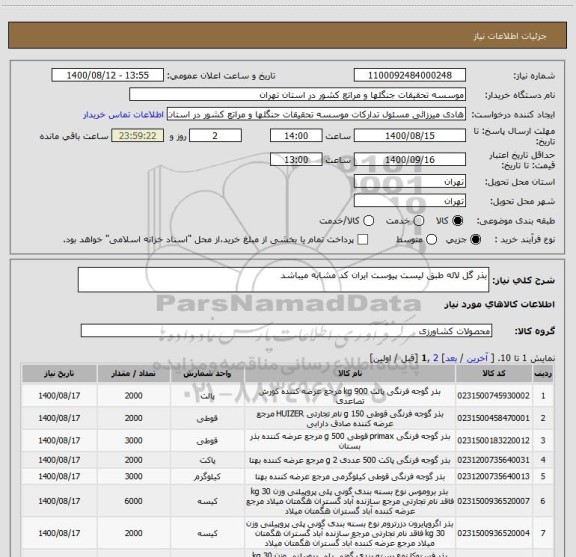576x557 pixels.
Task: Toggle the اسناد خزانه اسلامی payment checkbox
Action: [x=363, y=240]
